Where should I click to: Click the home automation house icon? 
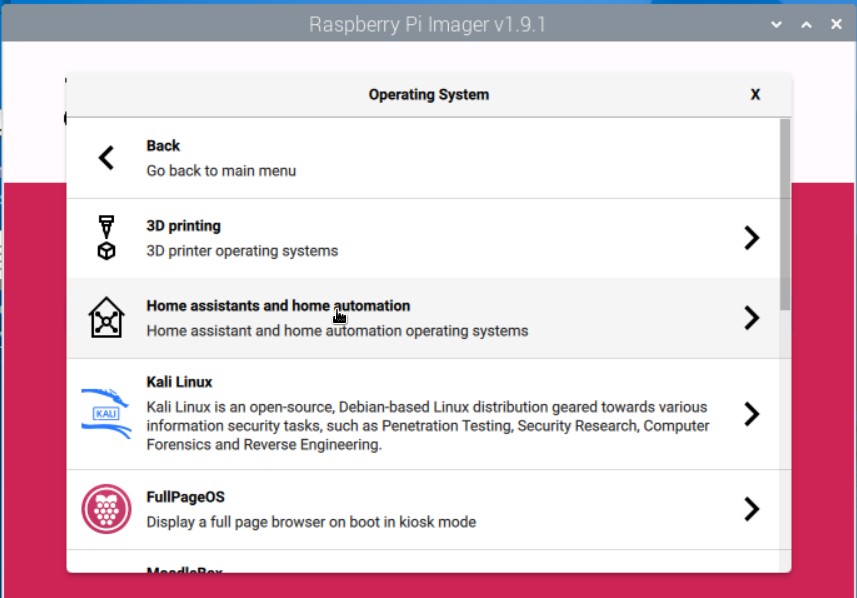[x=106, y=318]
